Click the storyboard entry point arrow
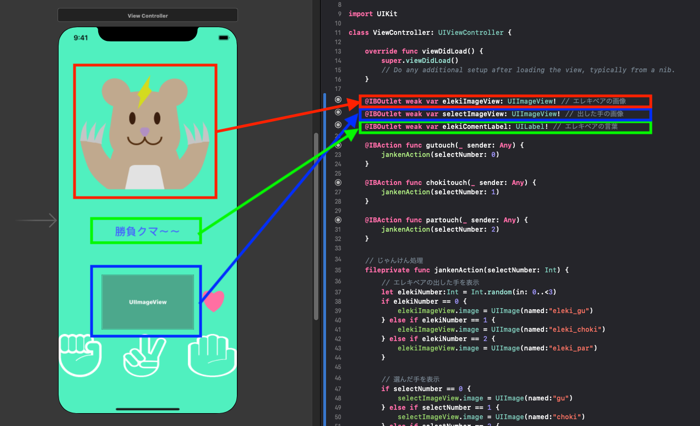The image size is (700, 426). tap(37, 220)
